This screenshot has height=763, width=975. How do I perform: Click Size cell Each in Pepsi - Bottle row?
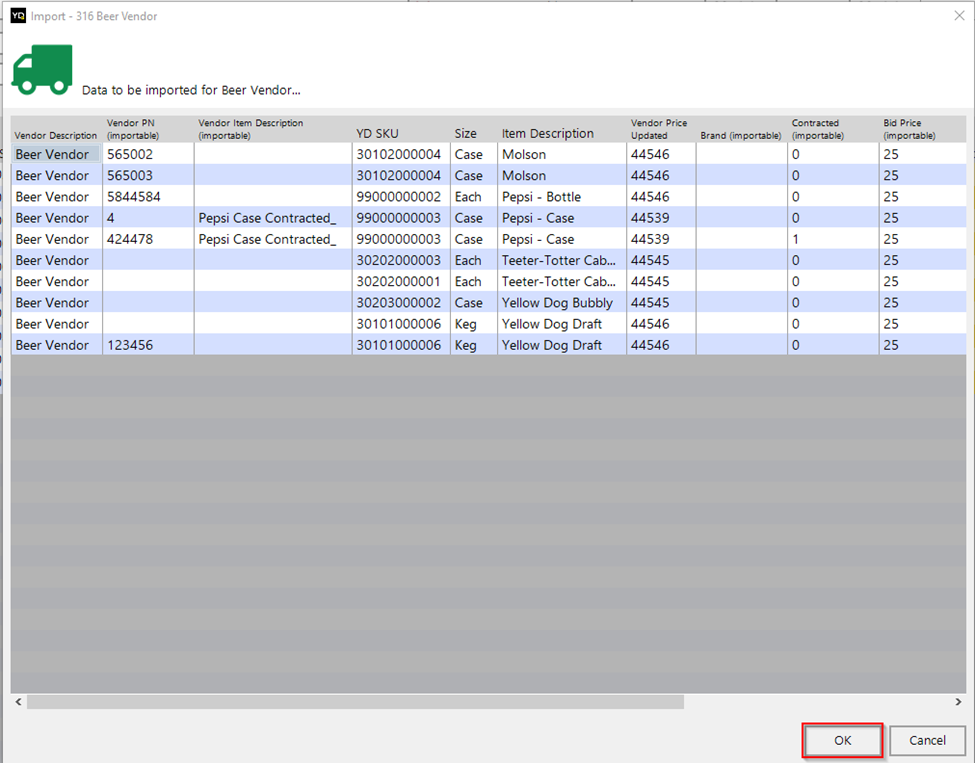pos(474,197)
